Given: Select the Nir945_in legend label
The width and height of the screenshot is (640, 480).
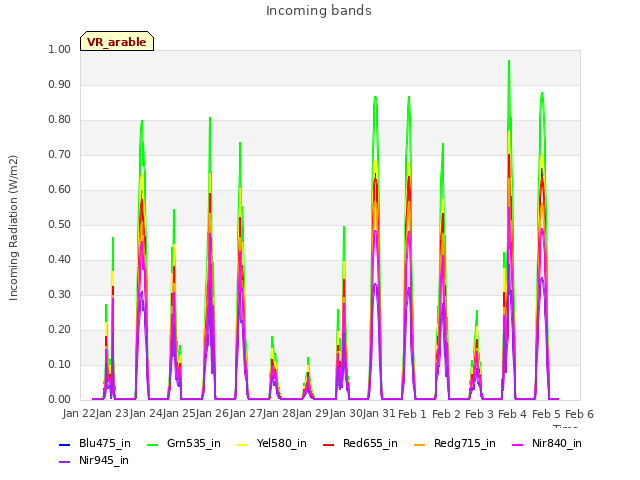Looking at the screenshot, I should 104,461.
